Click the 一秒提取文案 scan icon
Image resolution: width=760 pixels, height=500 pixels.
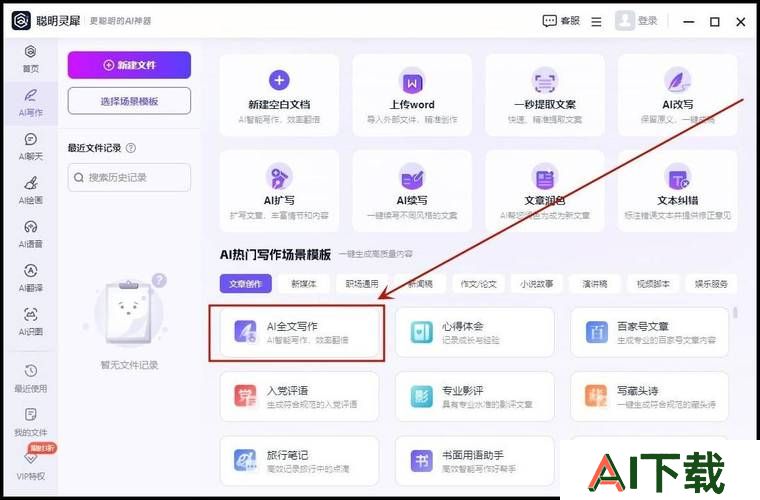click(x=545, y=81)
